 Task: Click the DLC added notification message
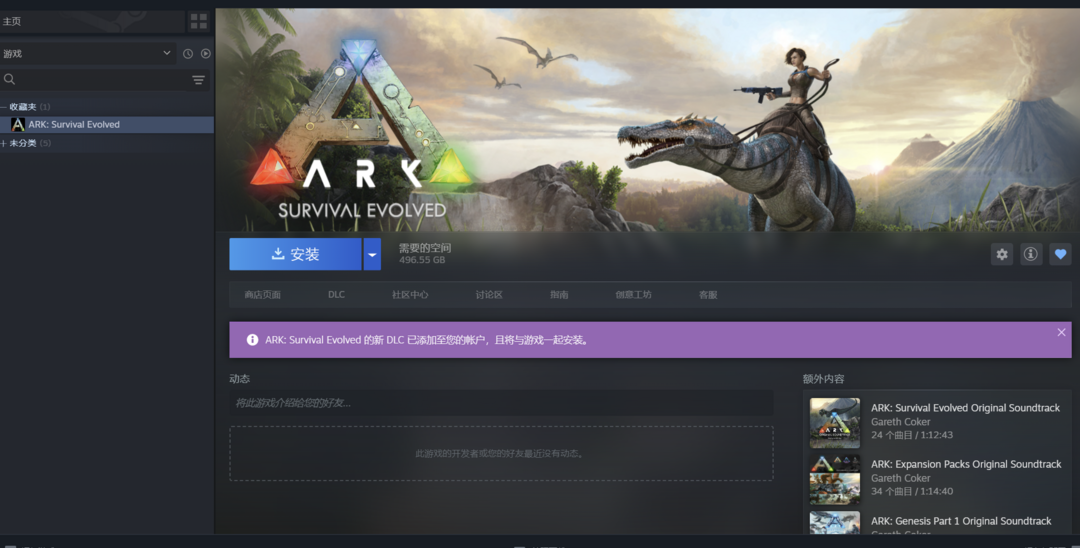428,340
